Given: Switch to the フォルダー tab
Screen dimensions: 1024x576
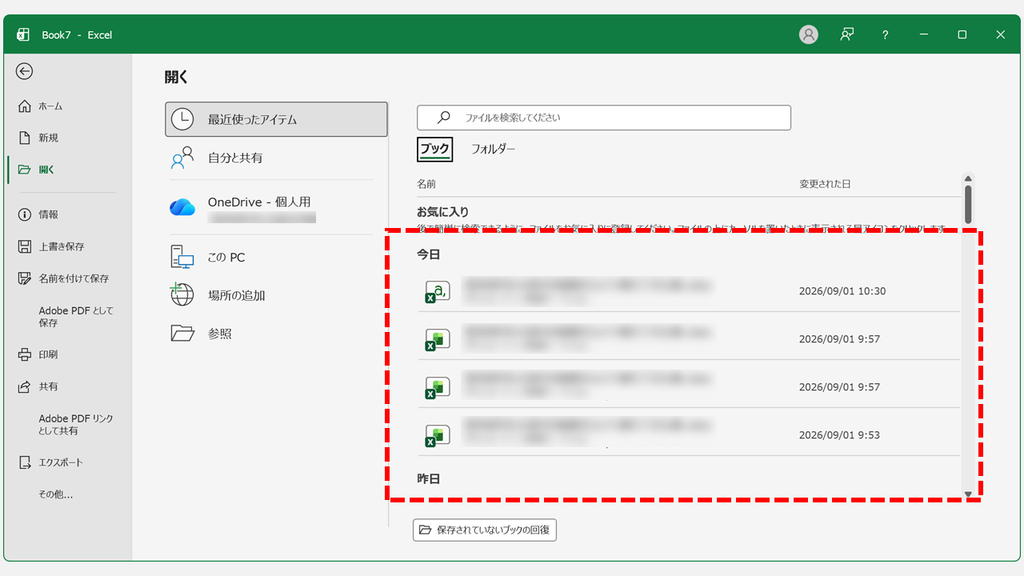Looking at the screenshot, I should point(493,149).
